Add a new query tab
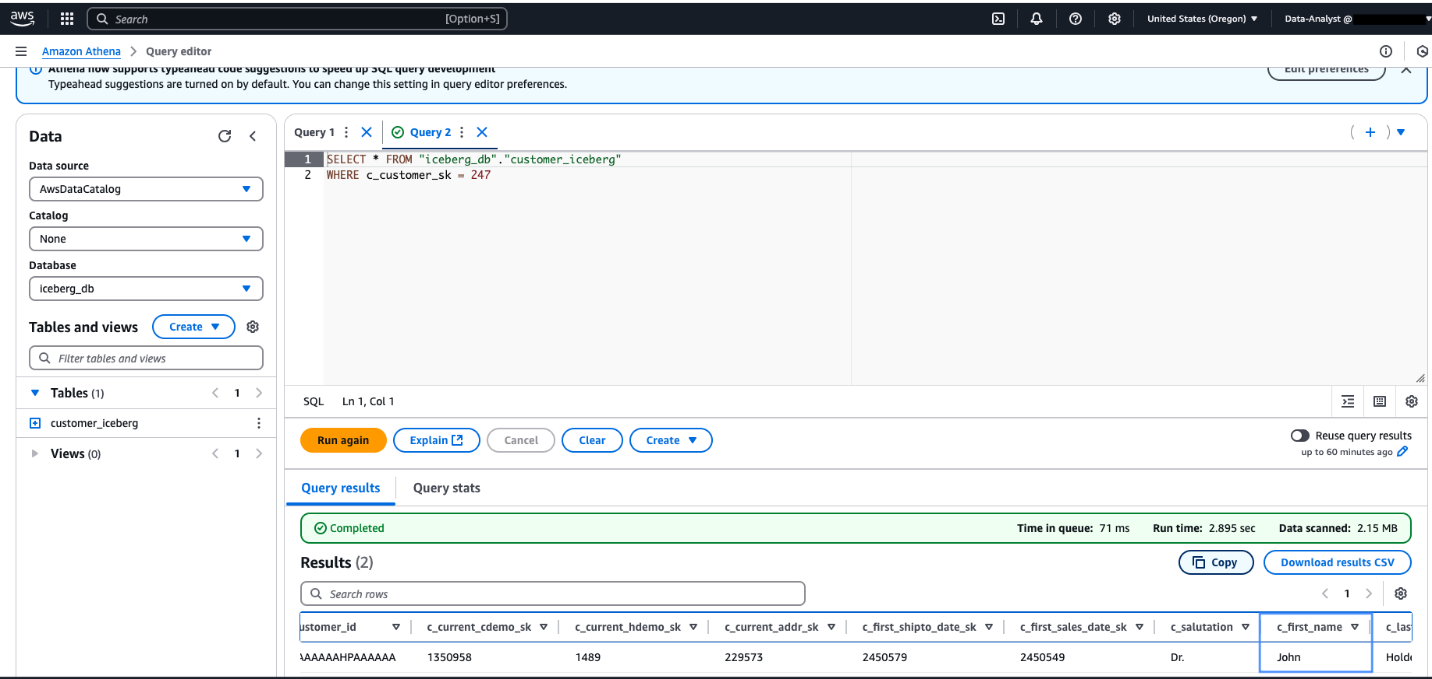Image resolution: width=1432 pixels, height=679 pixels. (1370, 132)
